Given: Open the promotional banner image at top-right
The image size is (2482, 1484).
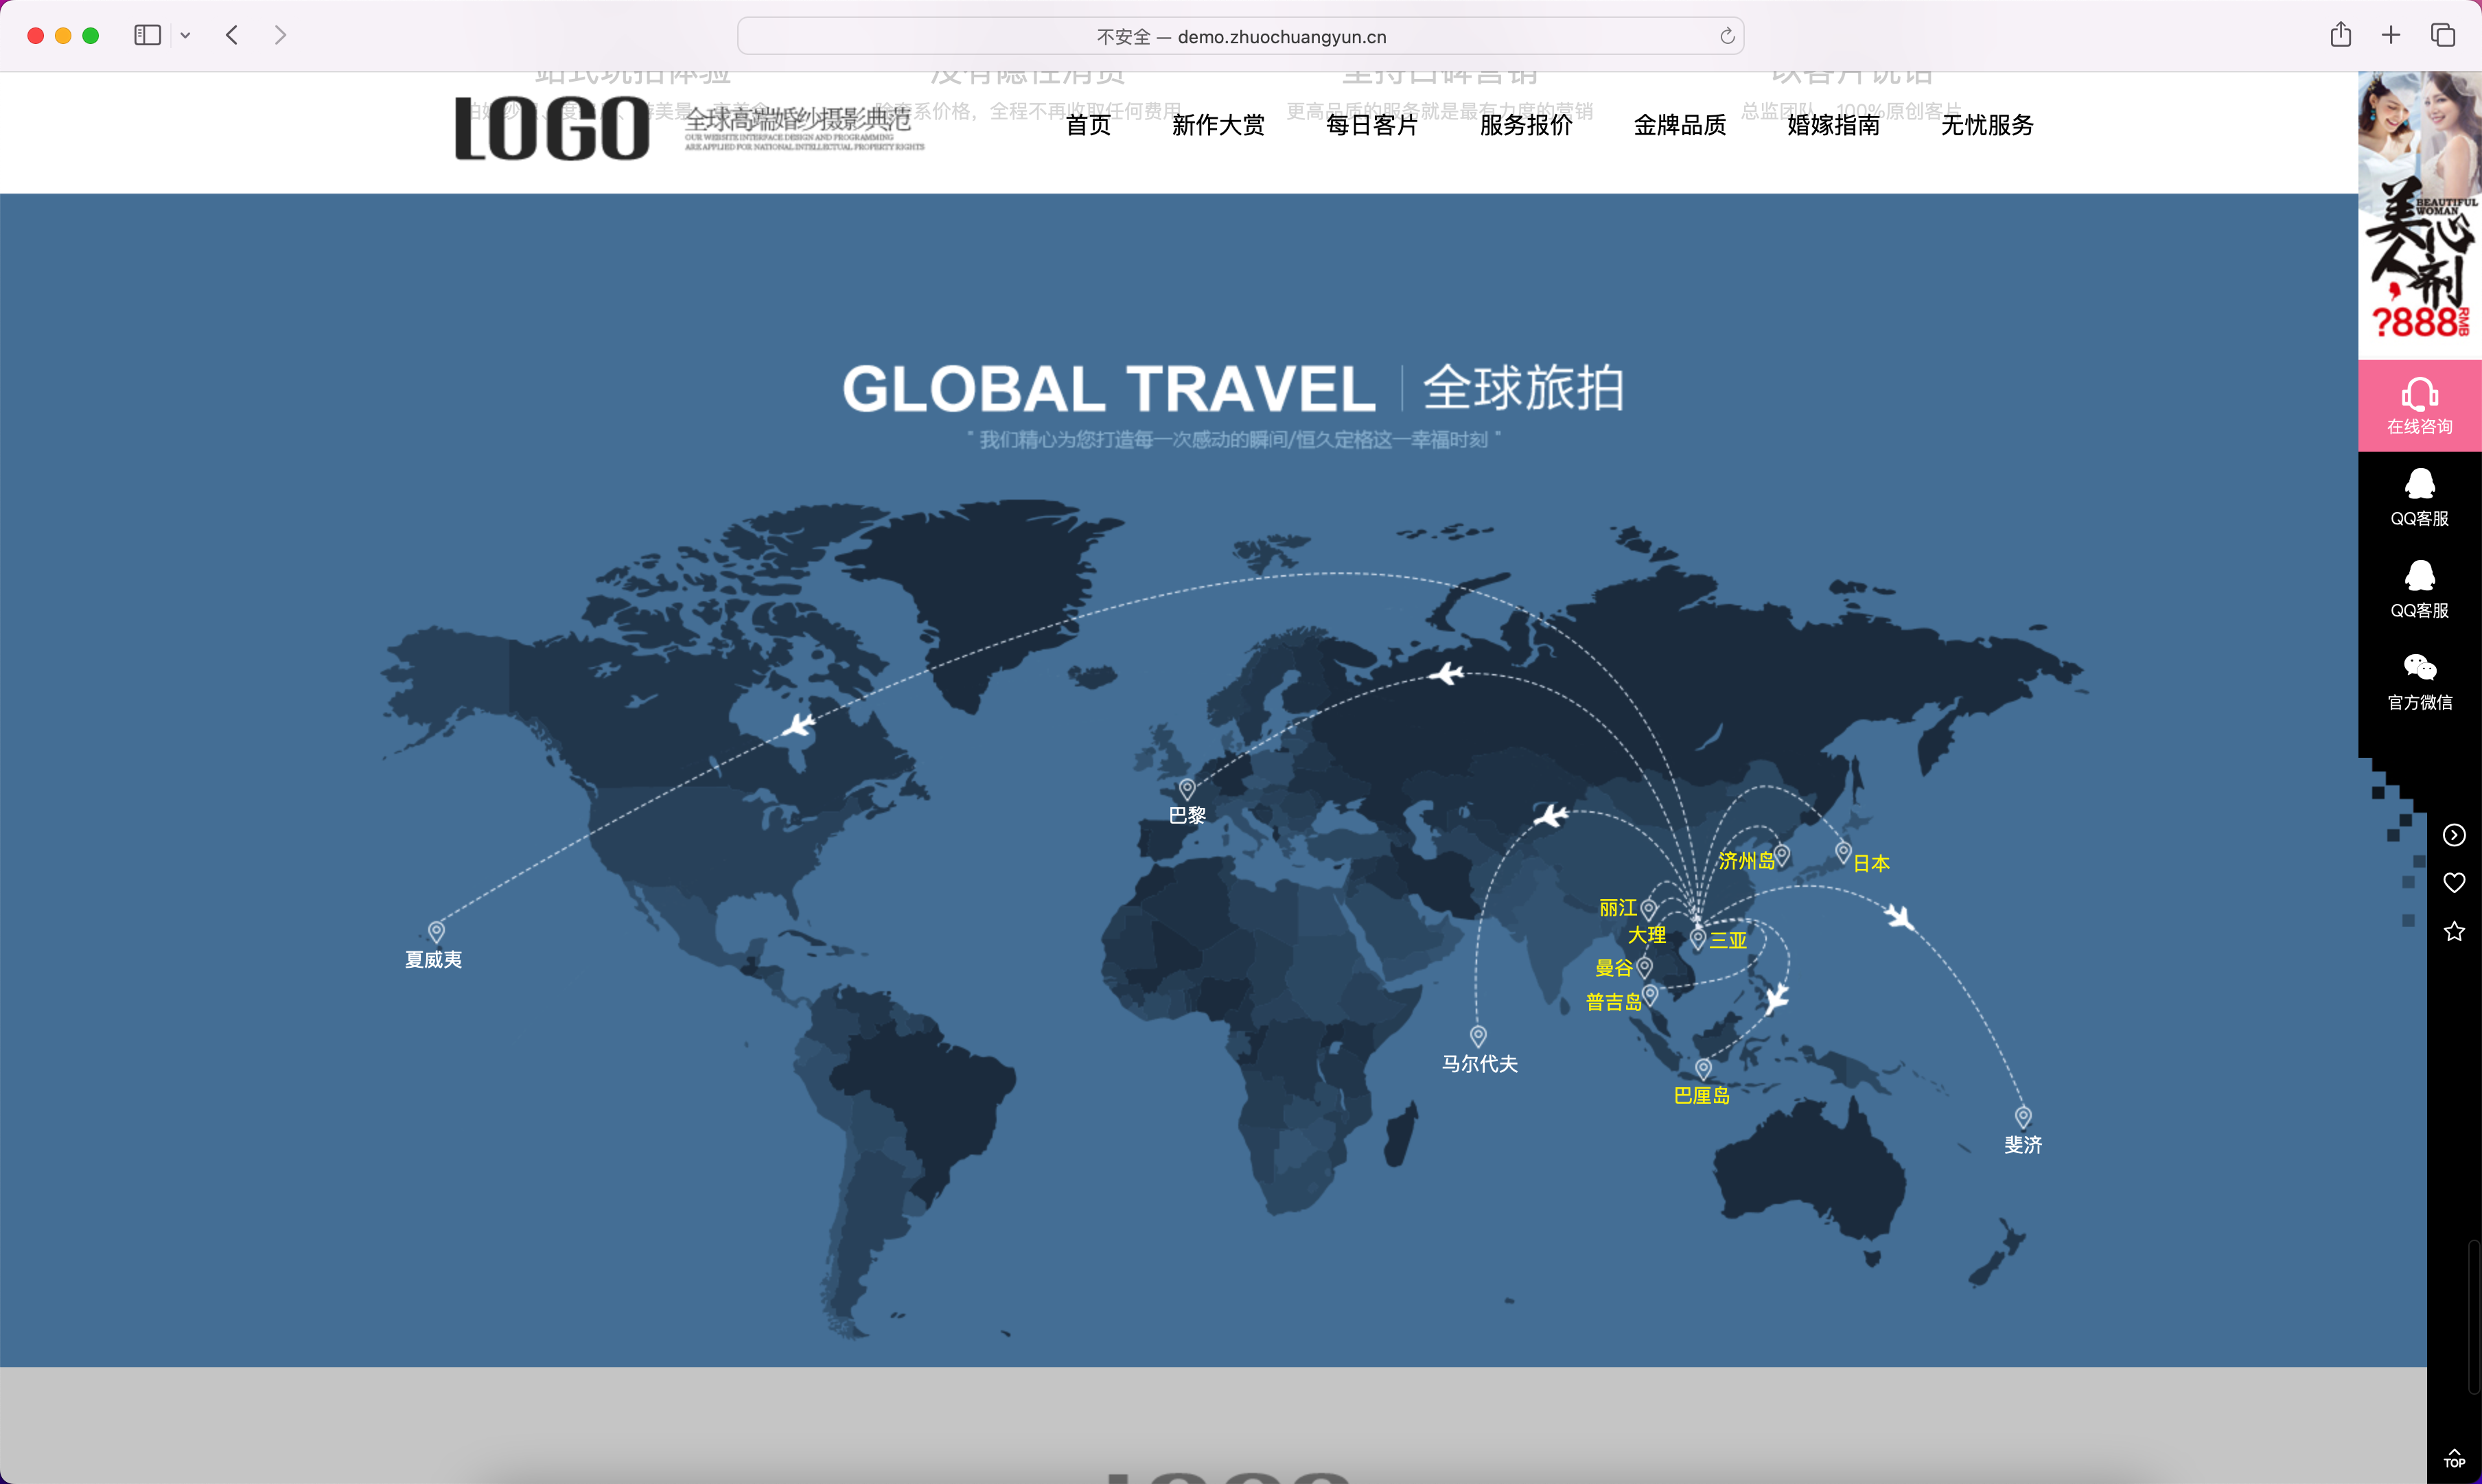Looking at the screenshot, I should (x=2419, y=214).
